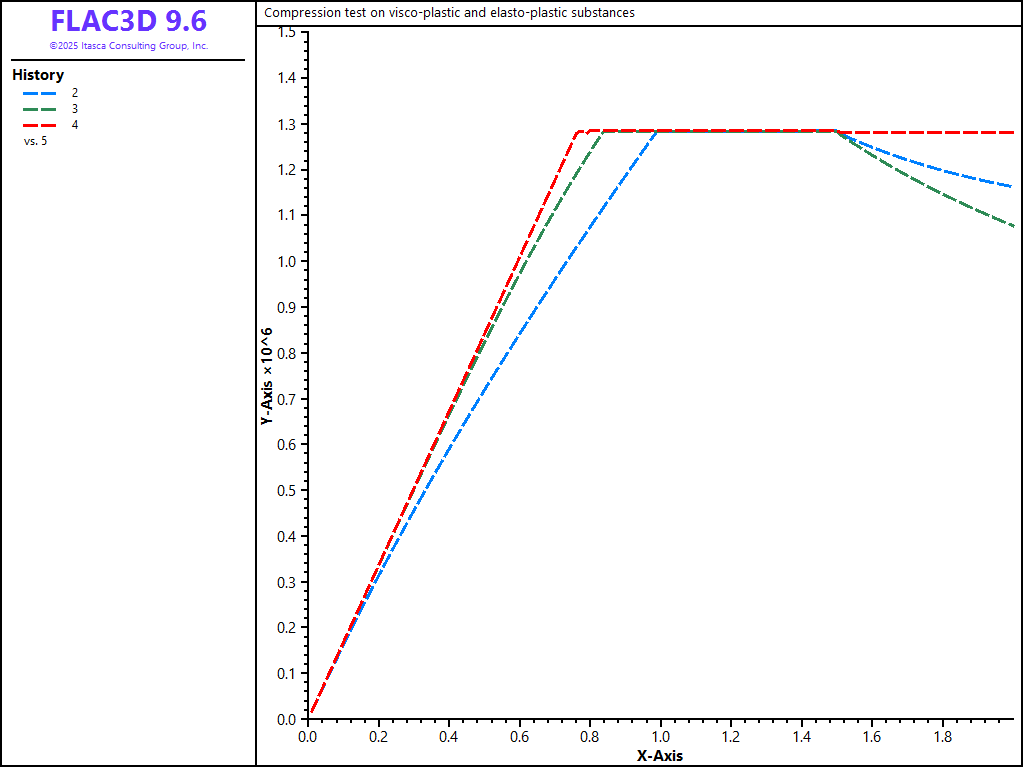
Task: Click the 1.5 tick label on vertical axis
Action: (x=287, y=33)
